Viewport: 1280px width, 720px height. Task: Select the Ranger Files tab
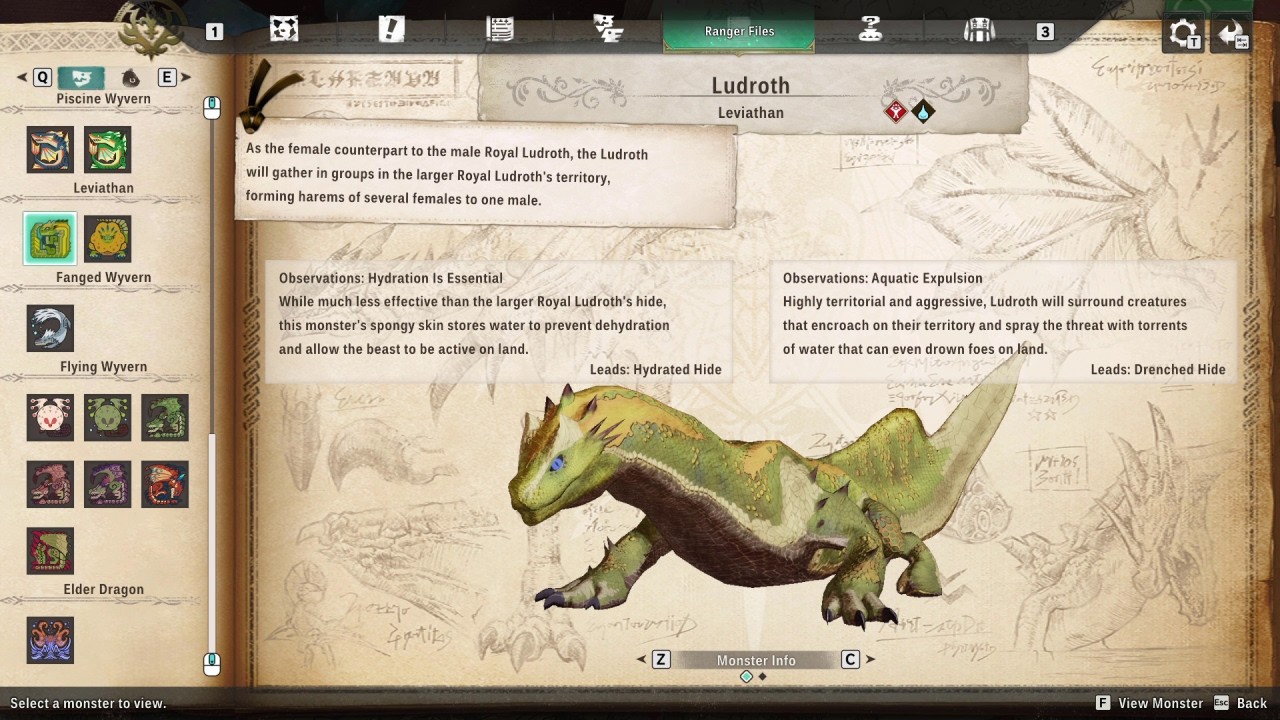pyautogui.click(x=739, y=31)
